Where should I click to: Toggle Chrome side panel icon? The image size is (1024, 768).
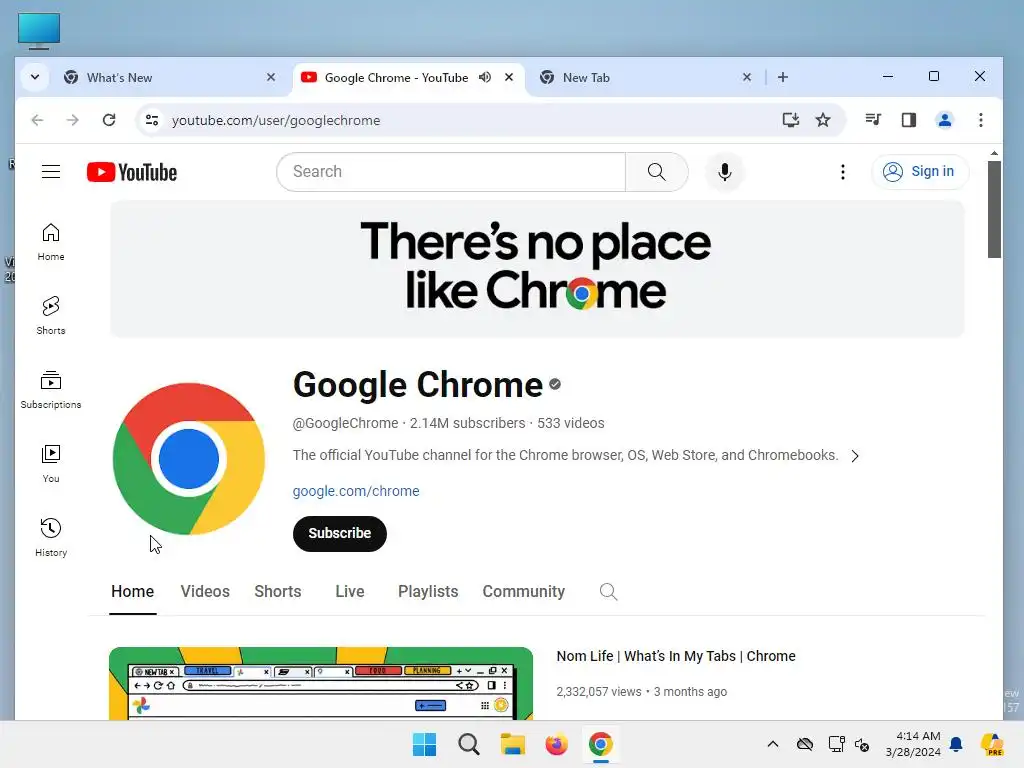(x=908, y=120)
